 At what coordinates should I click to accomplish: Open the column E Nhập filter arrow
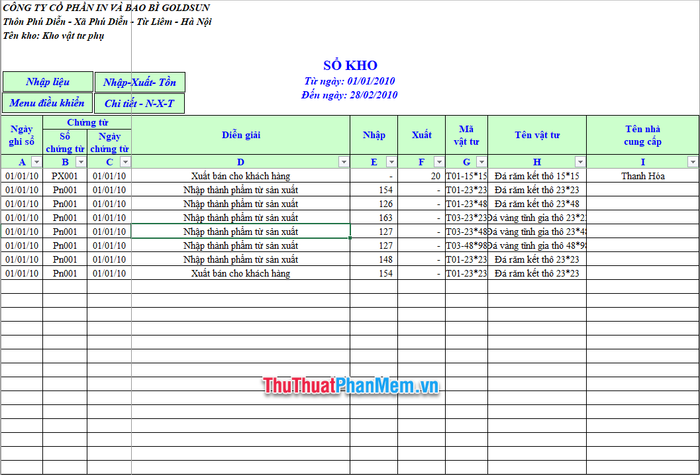coord(392,162)
